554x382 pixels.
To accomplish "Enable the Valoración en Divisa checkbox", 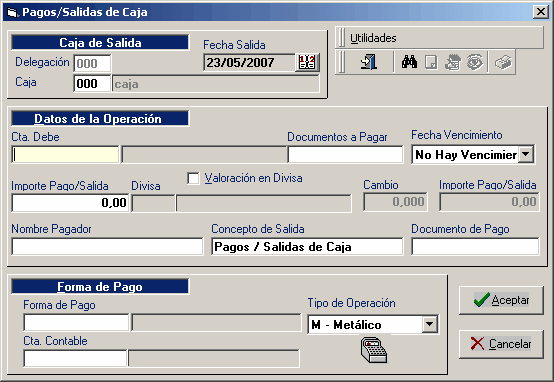I will pyautogui.click(x=193, y=178).
